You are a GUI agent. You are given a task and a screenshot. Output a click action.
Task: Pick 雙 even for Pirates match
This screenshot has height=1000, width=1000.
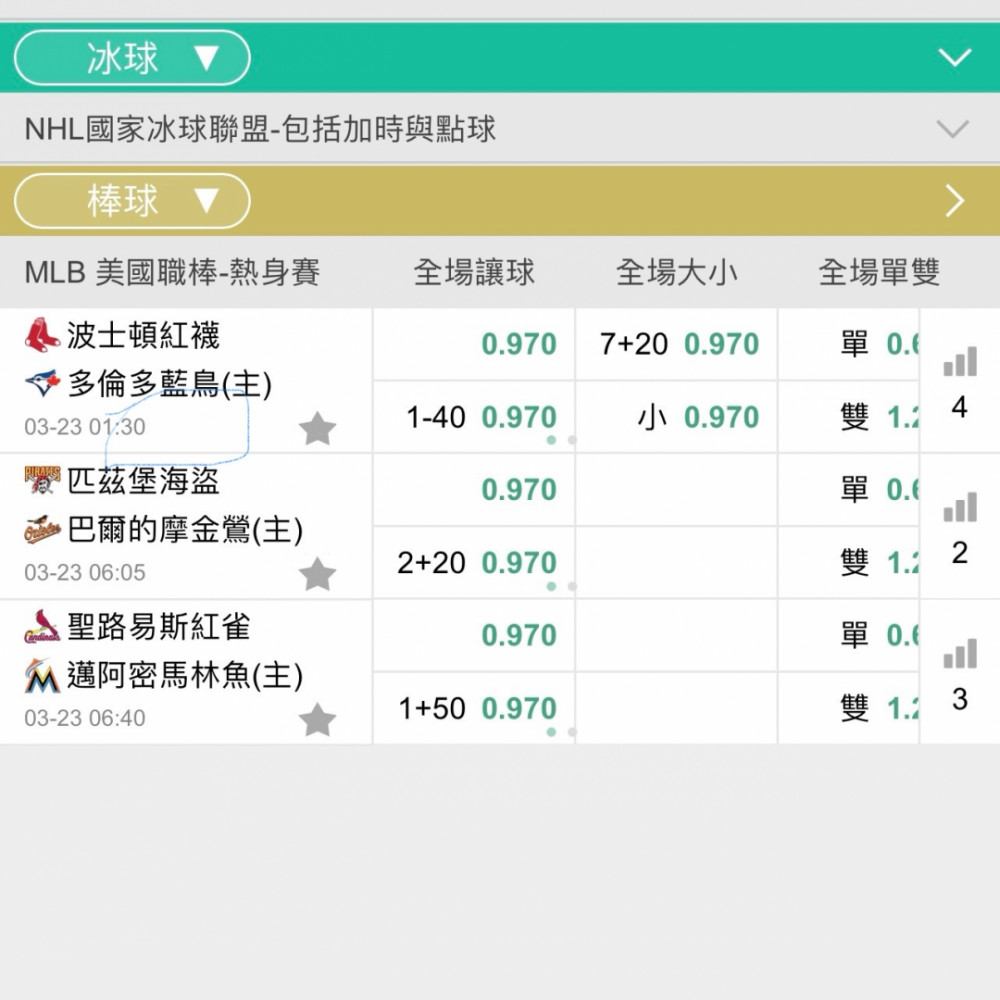[x=849, y=562]
